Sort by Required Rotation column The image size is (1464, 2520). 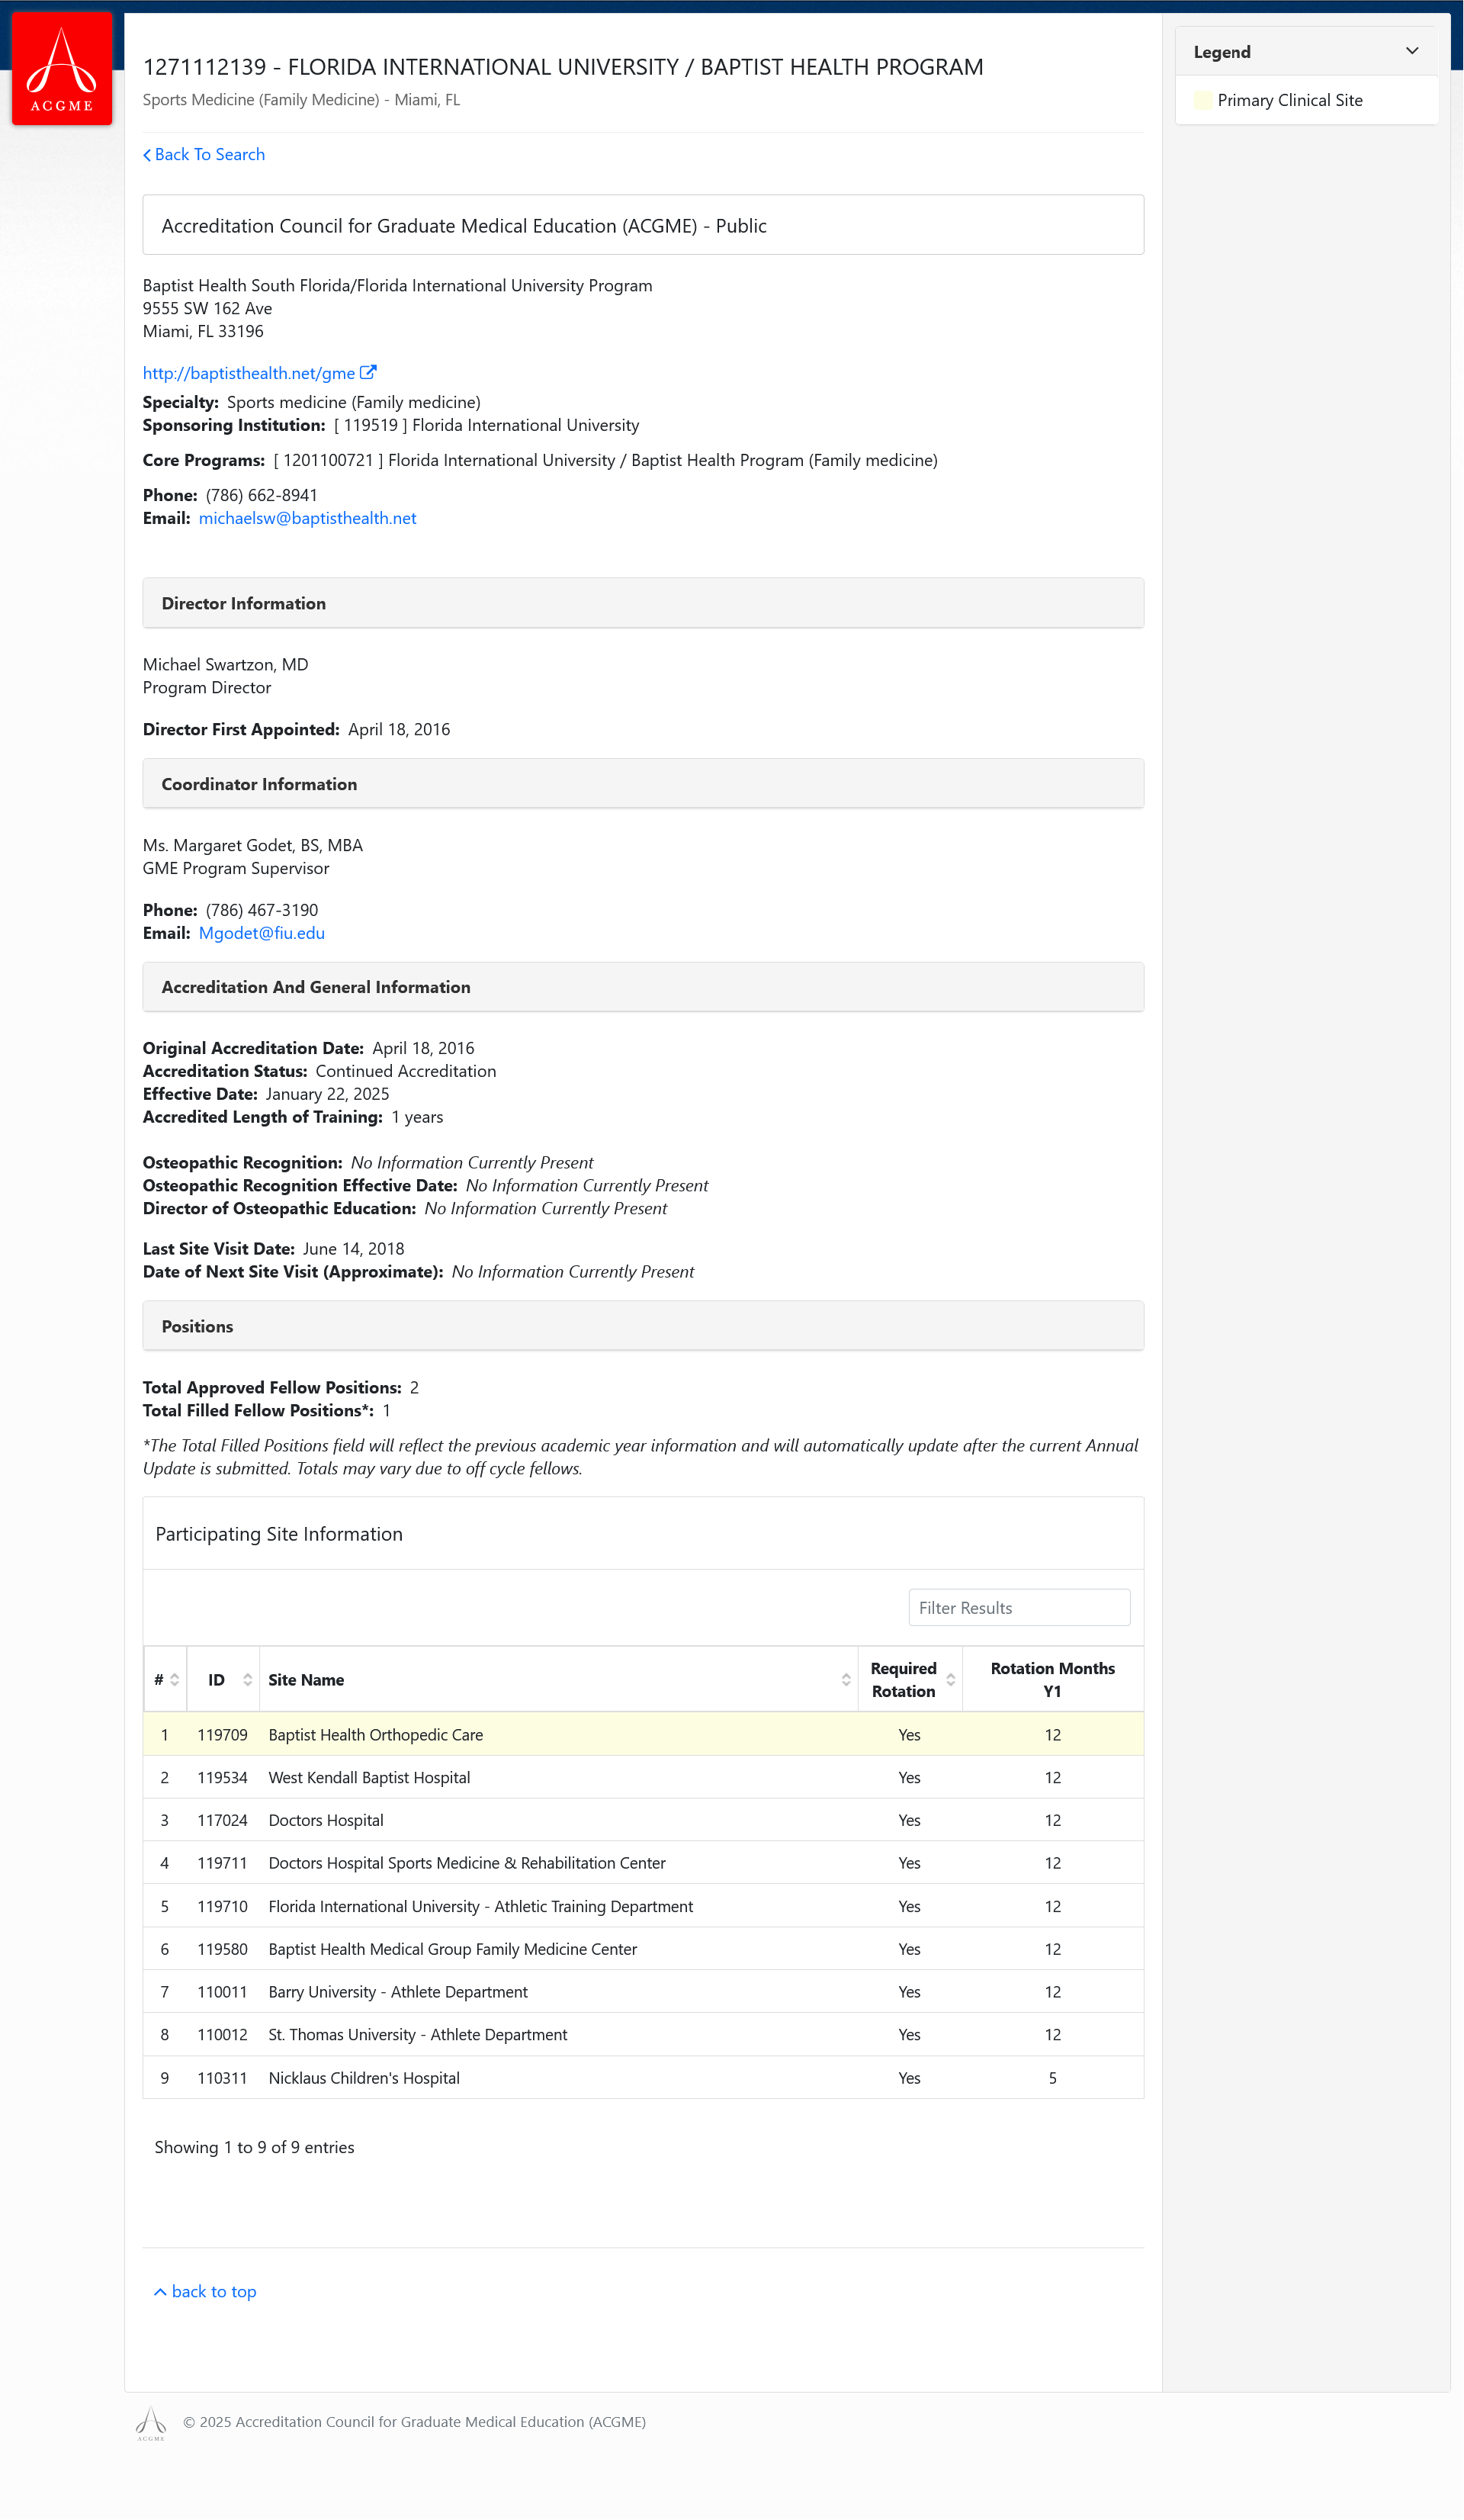pos(950,1680)
